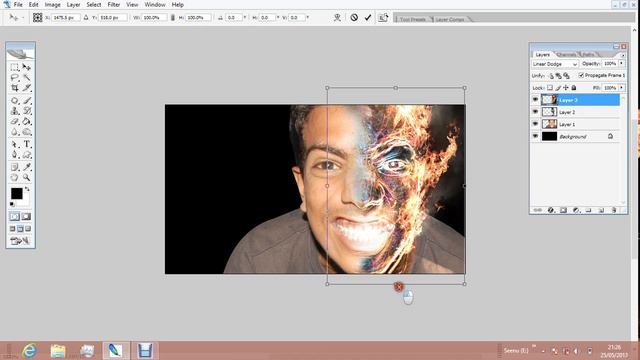
Task: Hide Layer 1 visibility eye
Action: [x=535, y=124]
